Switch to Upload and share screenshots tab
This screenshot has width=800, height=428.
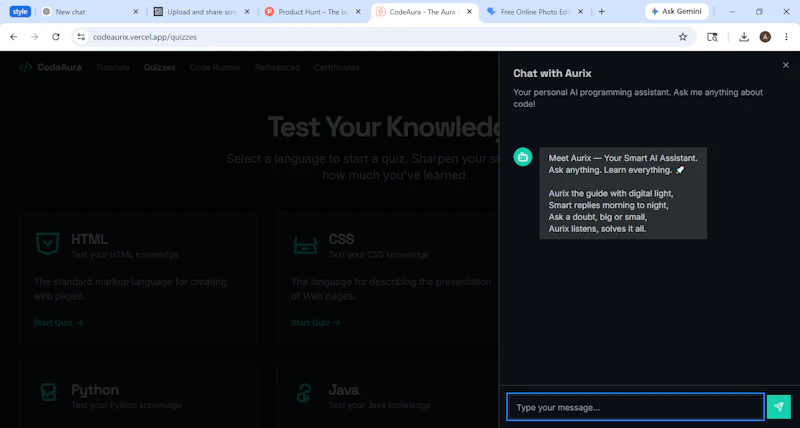pyautogui.click(x=202, y=12)
